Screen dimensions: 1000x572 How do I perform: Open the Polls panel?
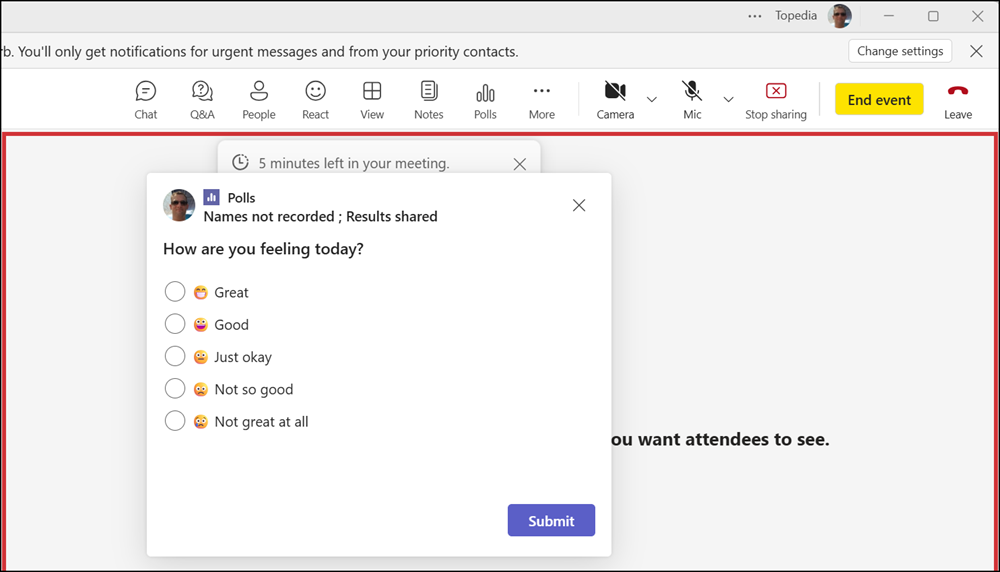[485, 100]
